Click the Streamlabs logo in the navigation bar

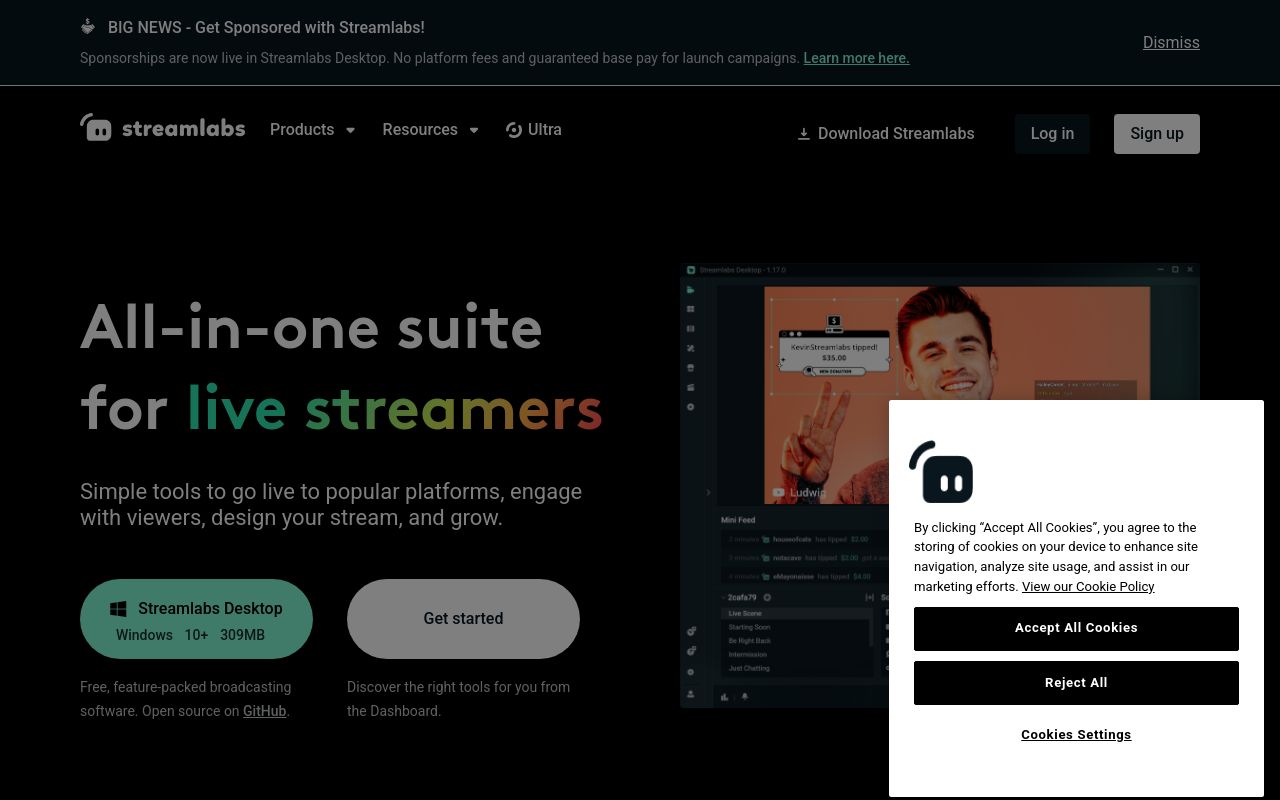click(x=163, y=128)
